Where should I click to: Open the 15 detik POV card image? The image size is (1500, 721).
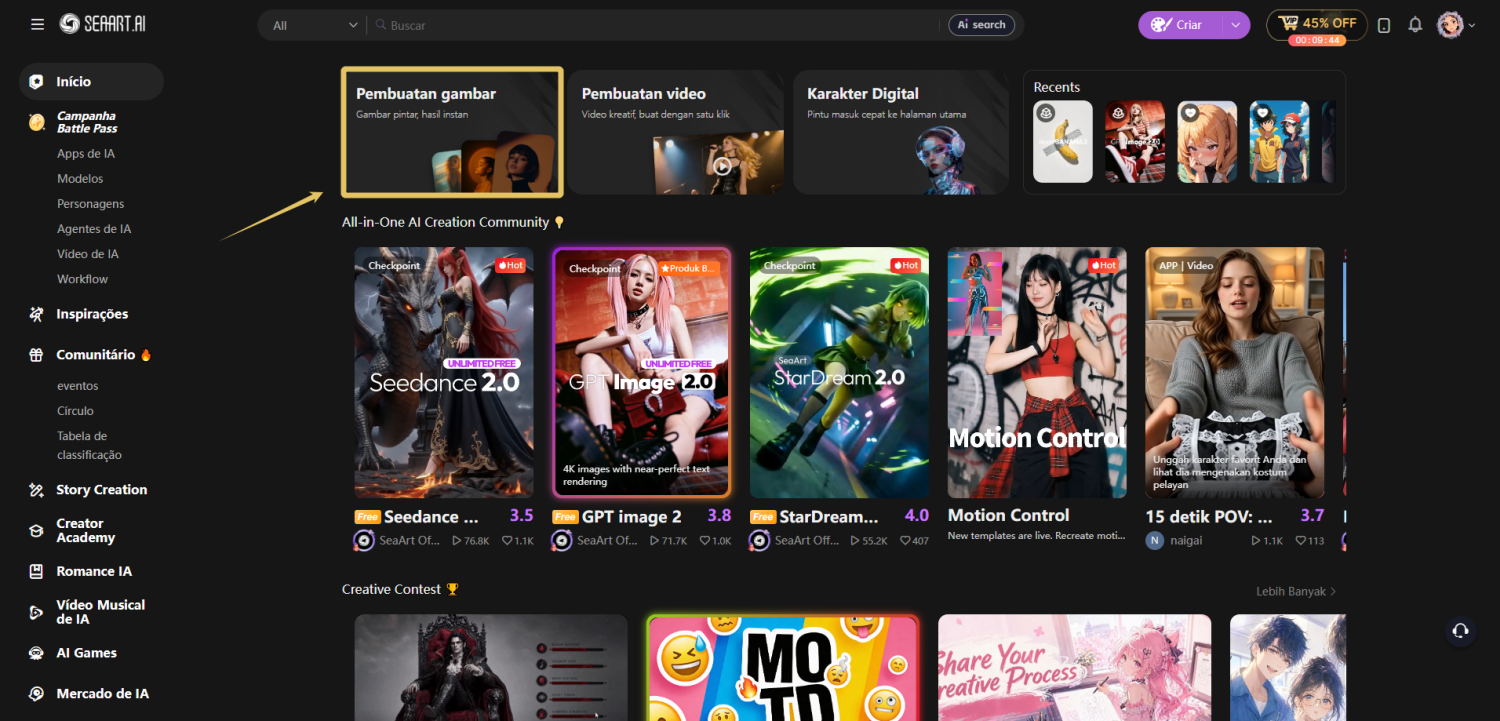click(1235, 373)
